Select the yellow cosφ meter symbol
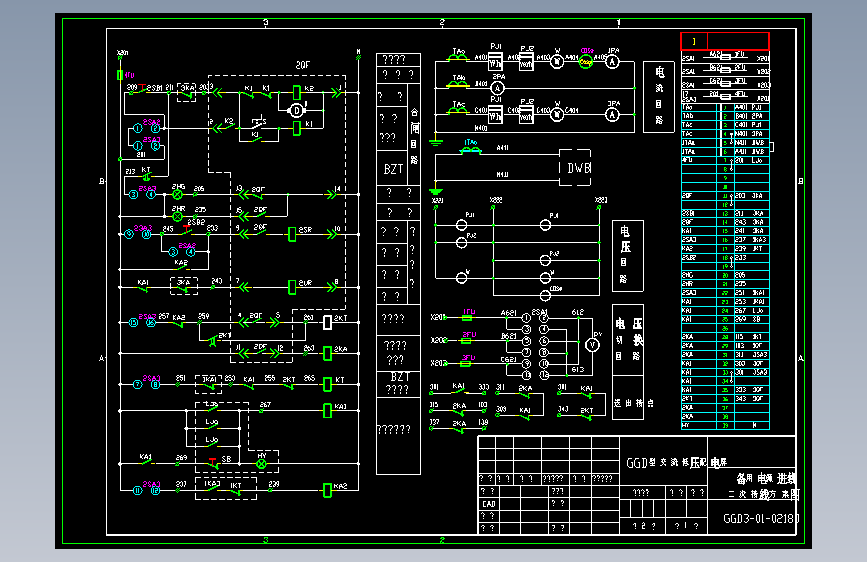 pyautogui.click(x=586, y=62)
